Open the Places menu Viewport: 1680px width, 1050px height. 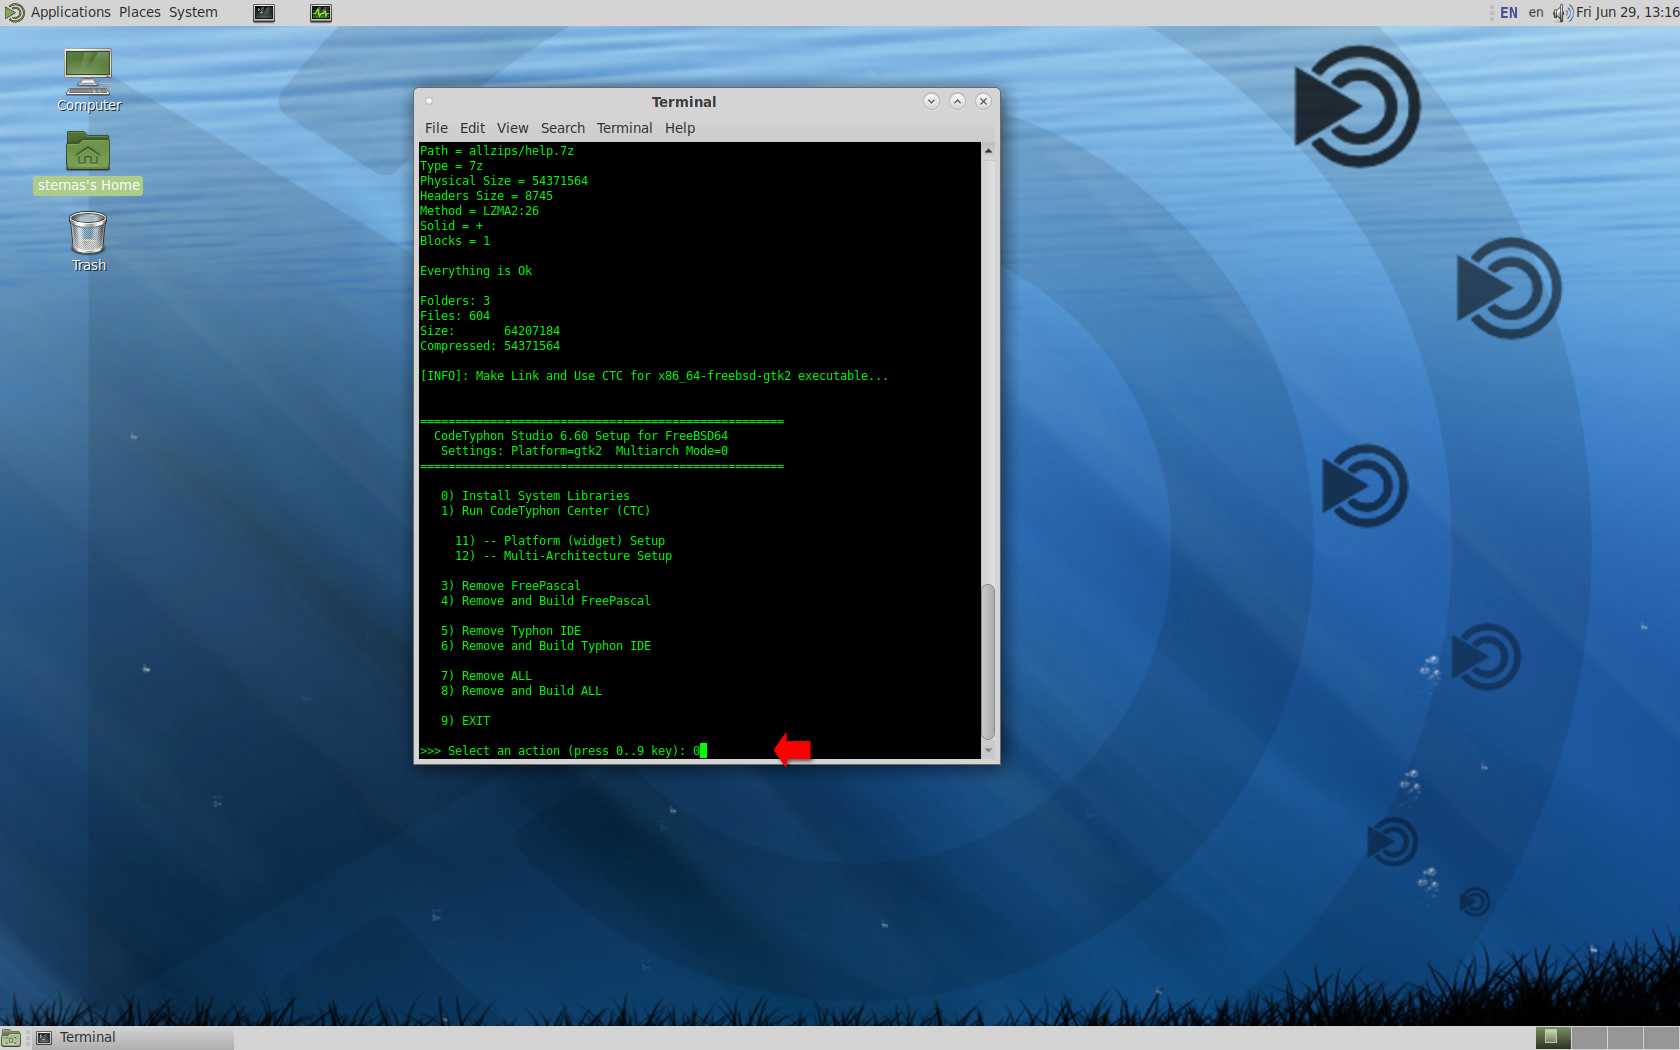click(140, 13)
